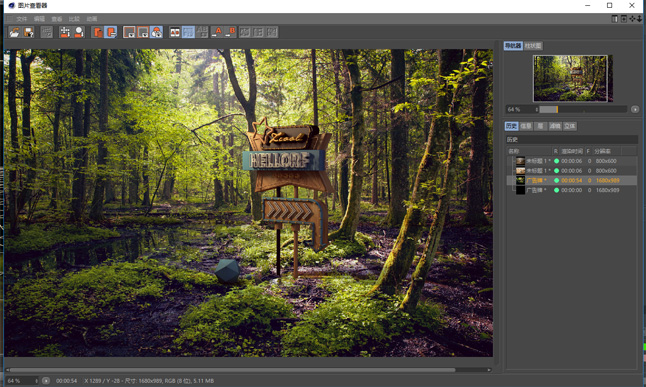Set current image as B
The height and width of the screenshot is (387, 646).
pyautogui.click(x=230, y=32)
